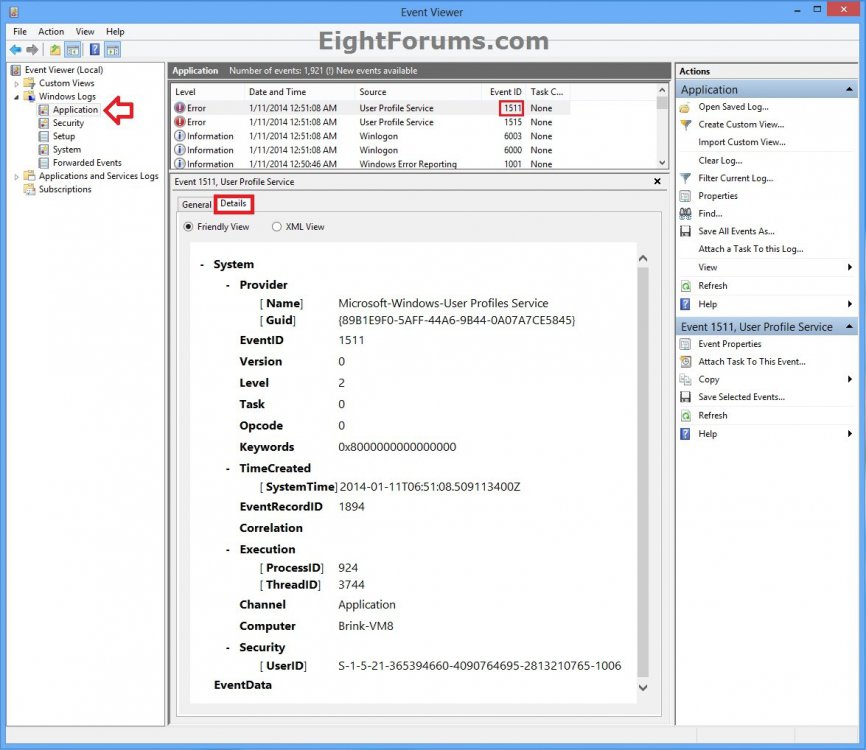Click the Security log icon in tree

coord(44,123)
